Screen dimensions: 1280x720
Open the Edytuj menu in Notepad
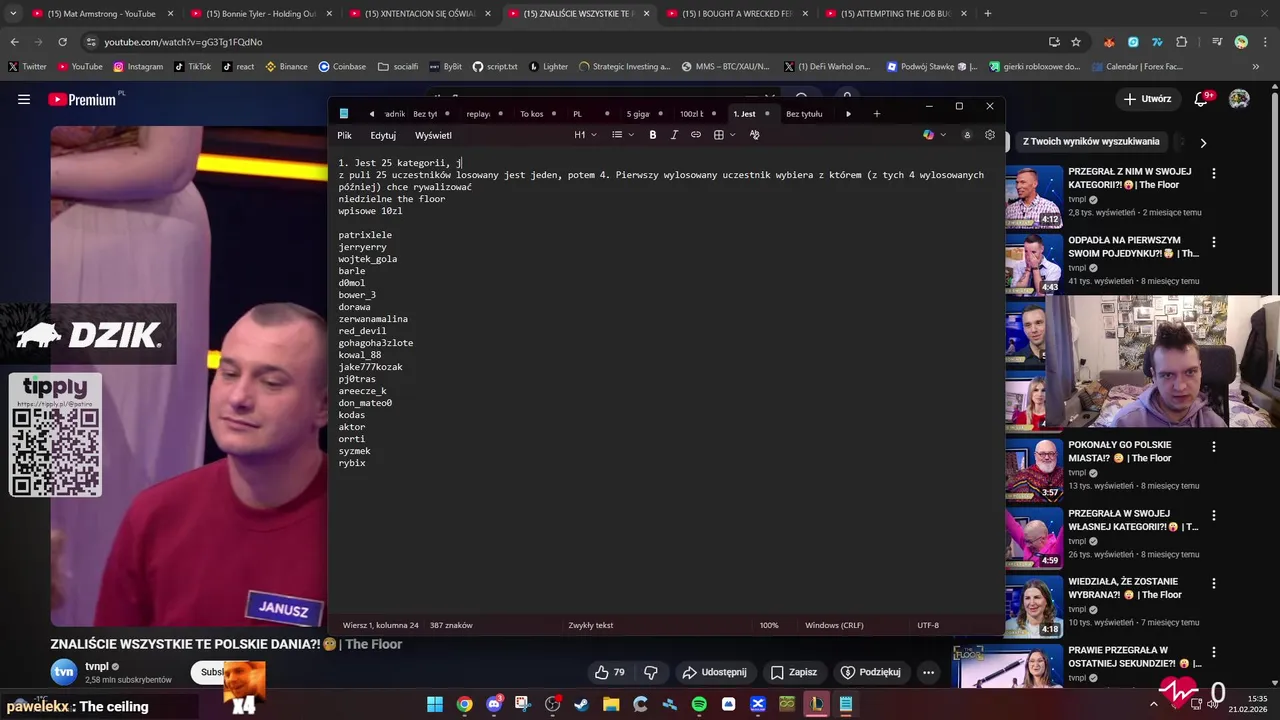click(x=383, y=135)
